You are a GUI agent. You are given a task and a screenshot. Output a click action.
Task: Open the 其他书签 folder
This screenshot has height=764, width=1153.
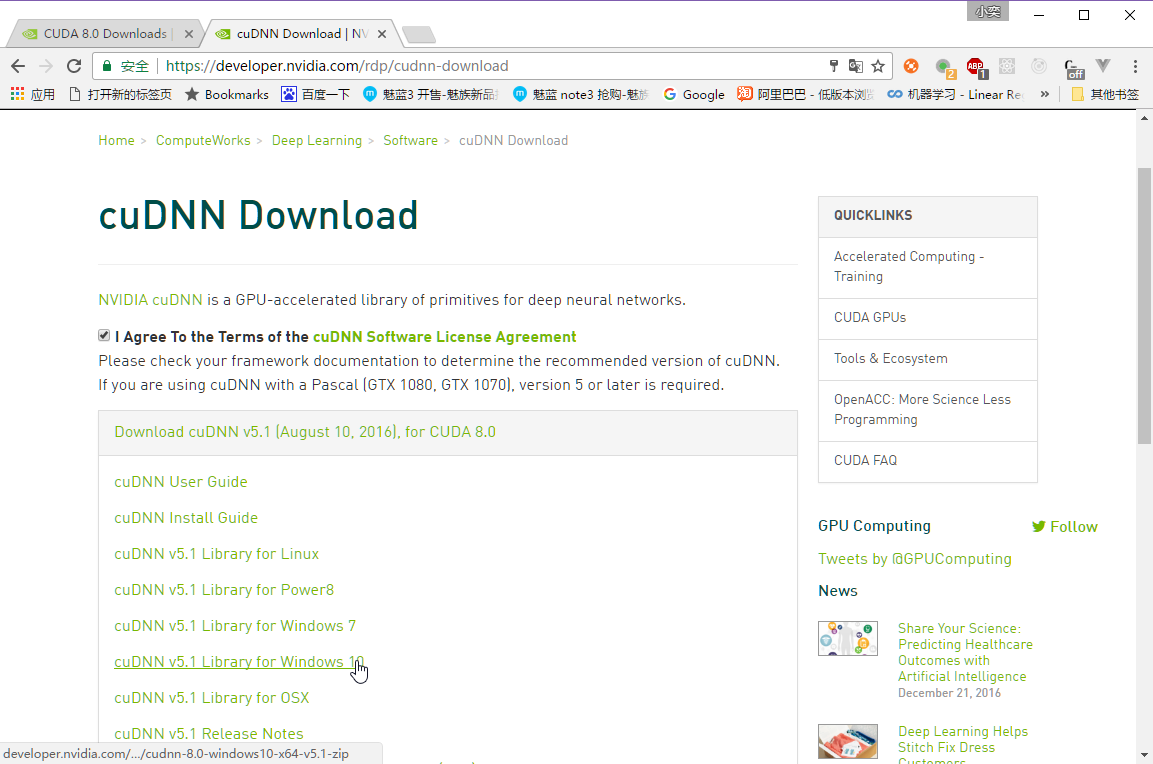1105,94
